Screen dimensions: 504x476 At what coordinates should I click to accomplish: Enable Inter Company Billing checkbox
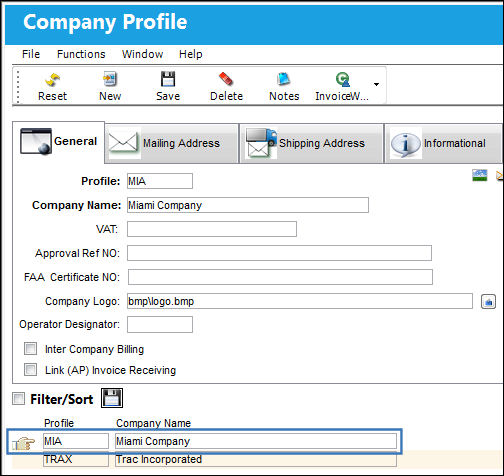click(x=30, y=349)
